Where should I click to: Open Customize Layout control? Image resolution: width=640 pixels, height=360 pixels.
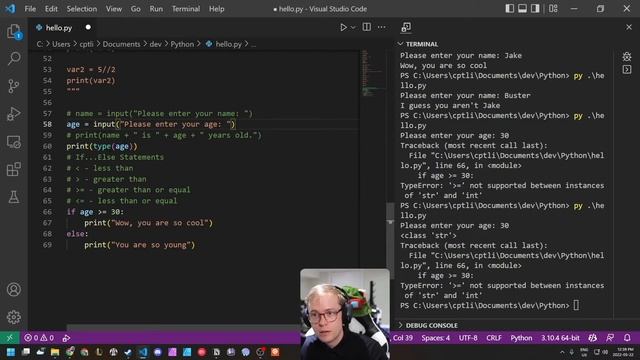[553, 9]
